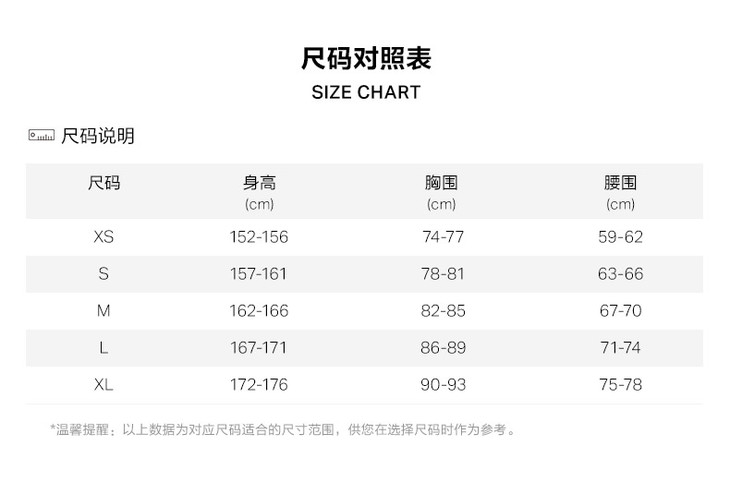Click the 尺码对照表 title
The image size is (730, 482).
tap(366, 58)
